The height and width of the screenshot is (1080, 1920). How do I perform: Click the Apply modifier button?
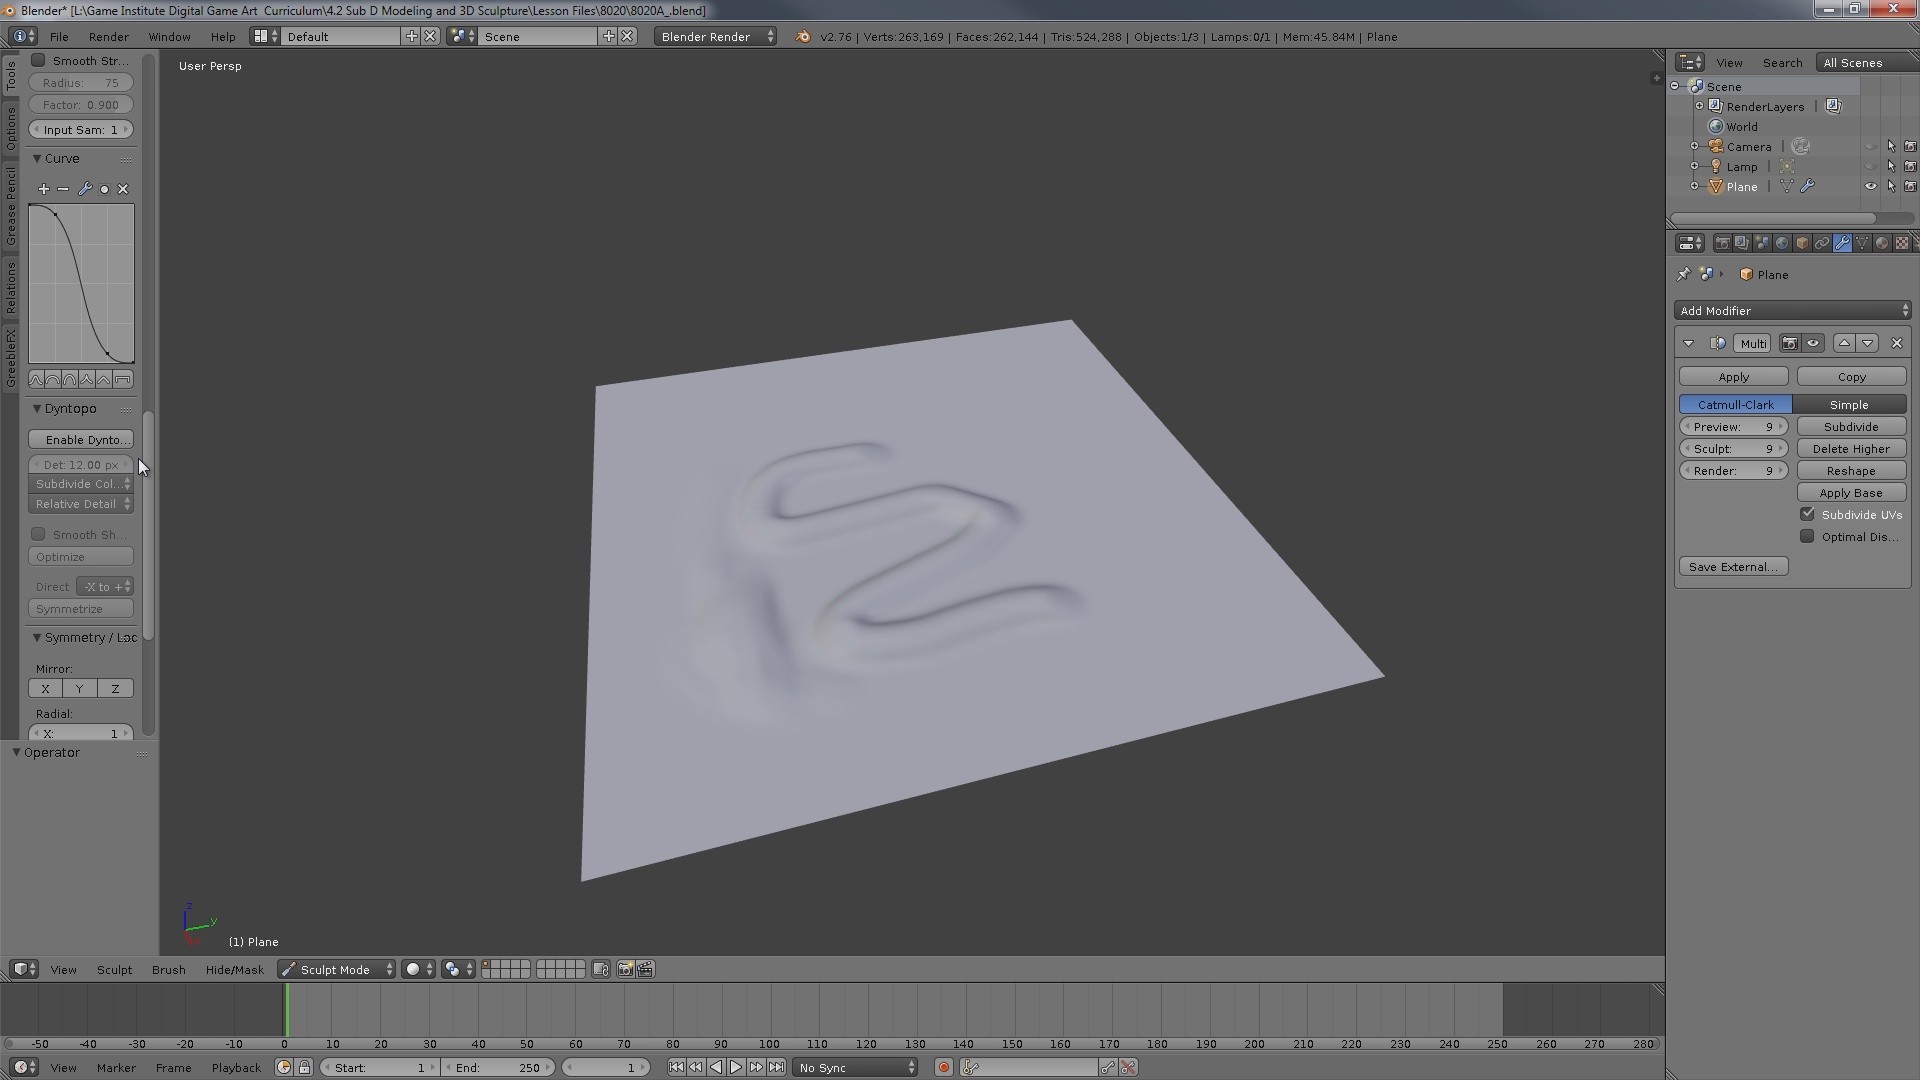coord(1733,377)
